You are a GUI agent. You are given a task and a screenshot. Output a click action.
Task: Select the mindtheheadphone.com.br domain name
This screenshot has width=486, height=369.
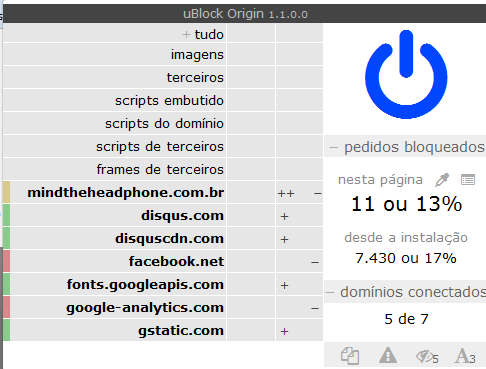click(x=126, y=193)
